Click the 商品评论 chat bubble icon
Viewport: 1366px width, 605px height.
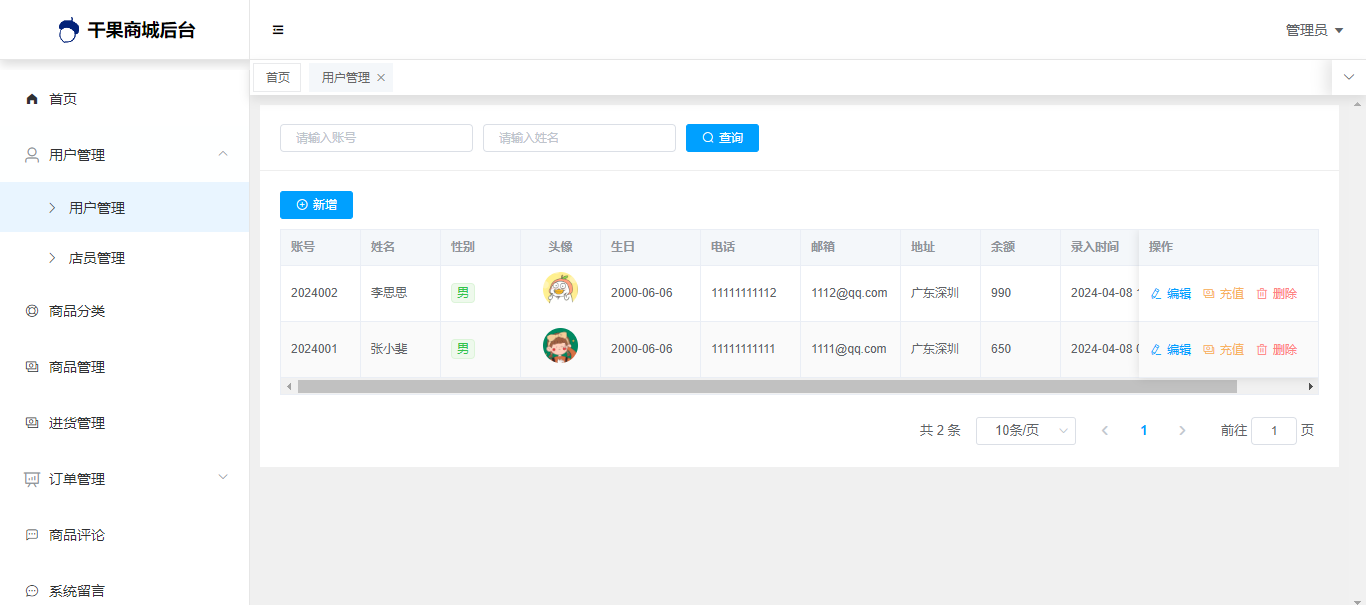(32, 535)
